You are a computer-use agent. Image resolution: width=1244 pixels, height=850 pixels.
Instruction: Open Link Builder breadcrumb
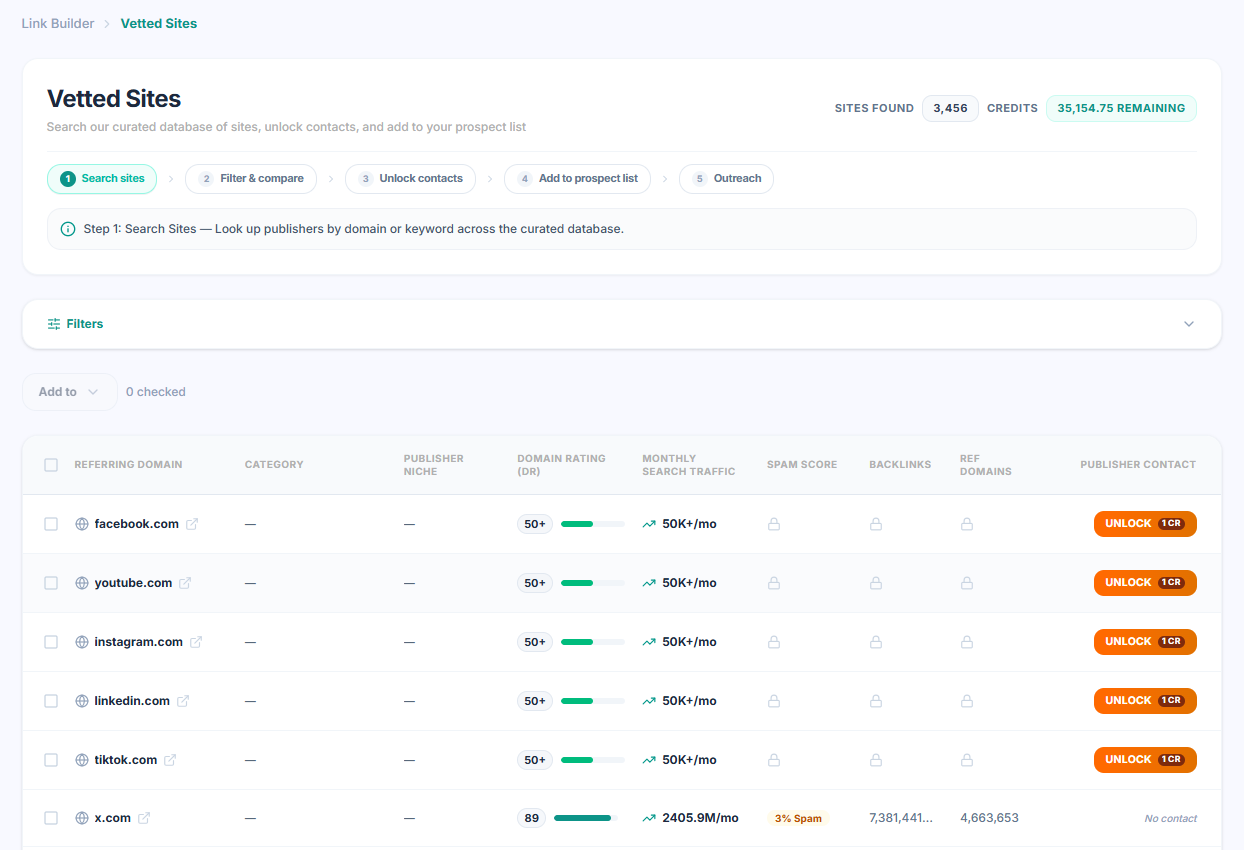58,23
